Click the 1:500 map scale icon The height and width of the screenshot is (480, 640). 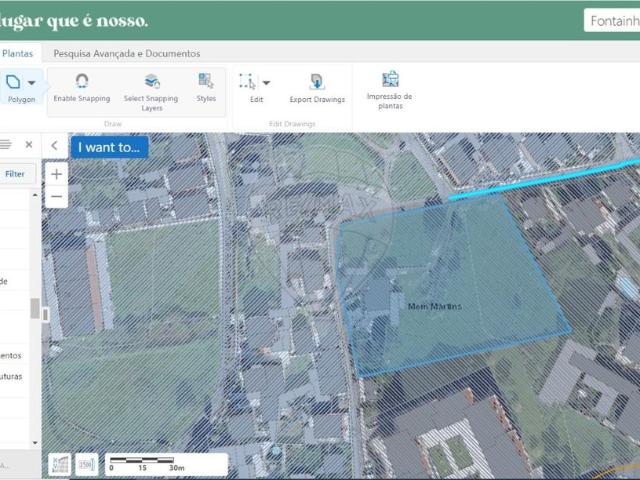point(87,464)
